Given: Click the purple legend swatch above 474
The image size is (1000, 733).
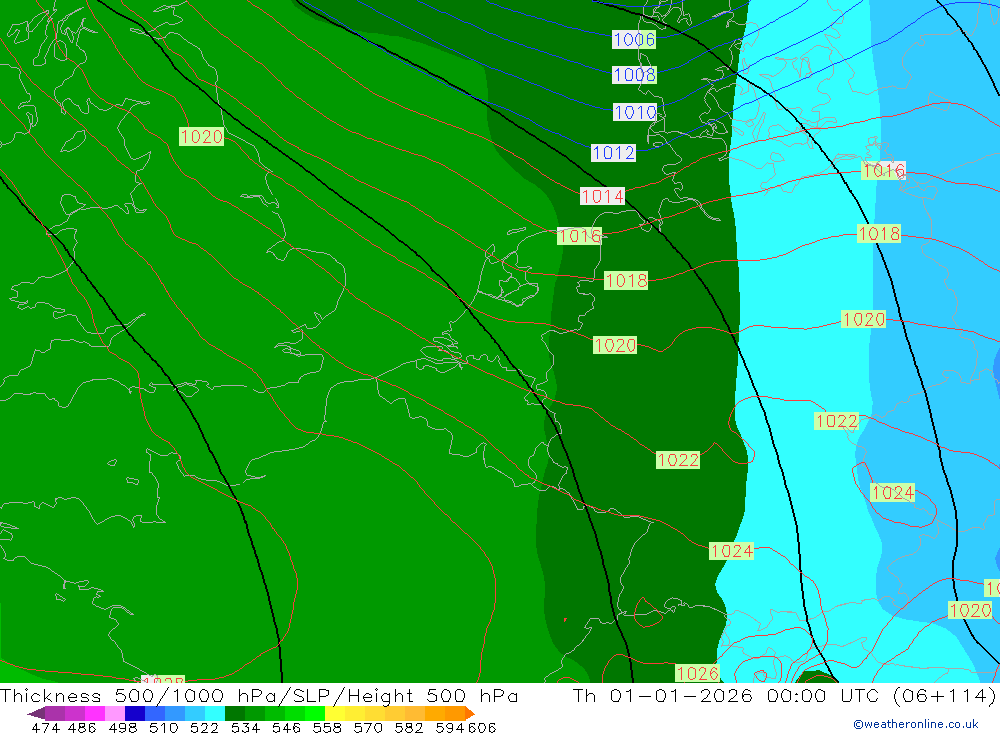Looking at the screenshot, I should (x=55, y=713).
